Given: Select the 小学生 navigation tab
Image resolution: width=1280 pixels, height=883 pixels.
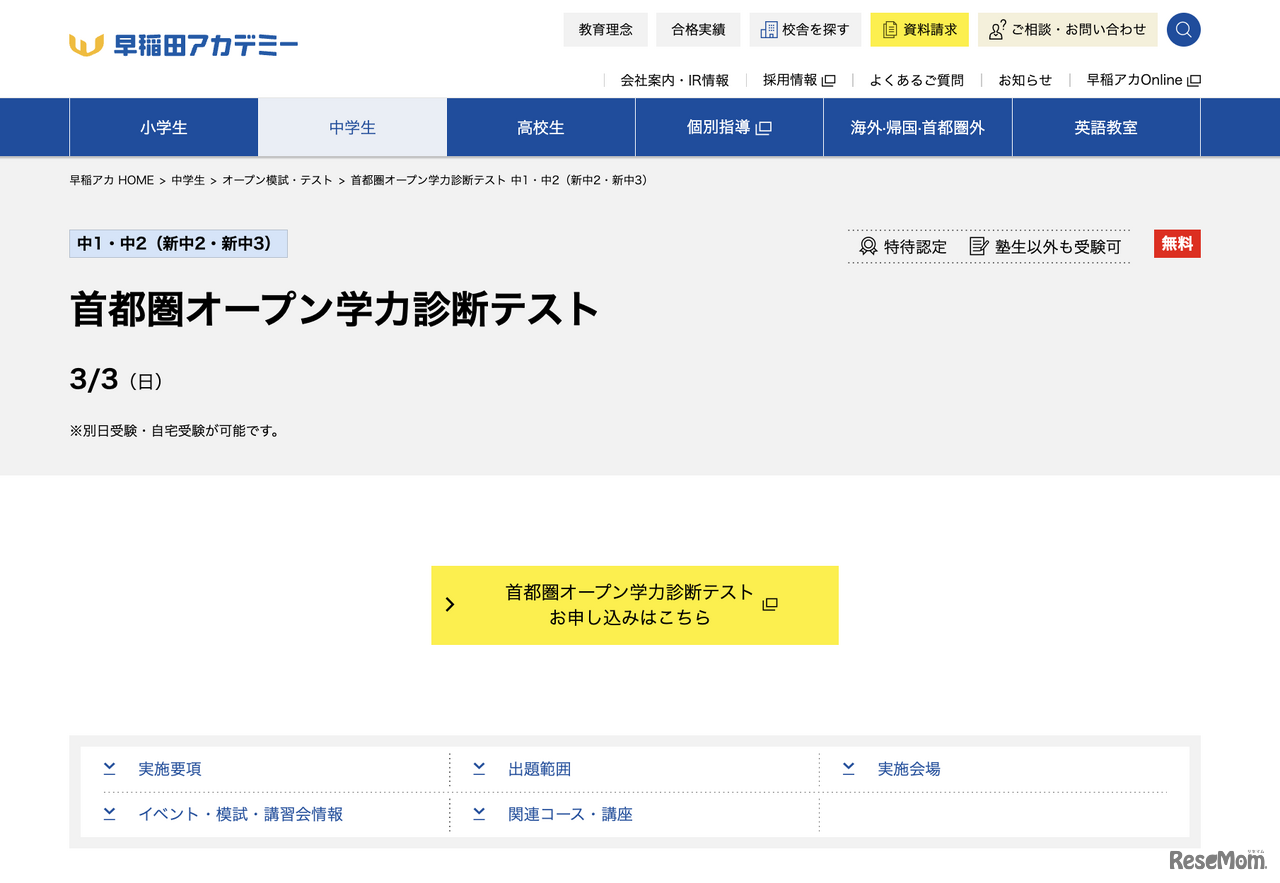Looking at the screenshot, I should [x=164, y=127].
